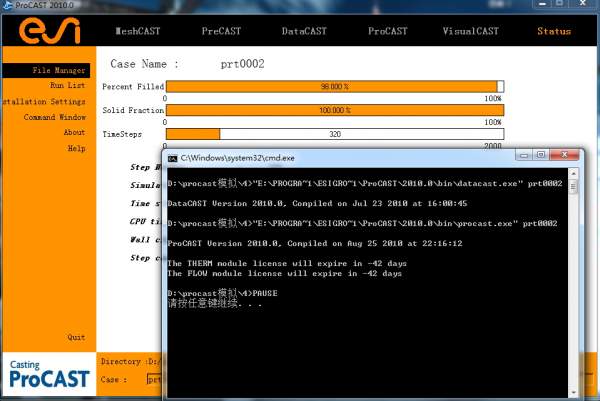Open the PreCAST module
600x401 pixels.
point(221,31)
